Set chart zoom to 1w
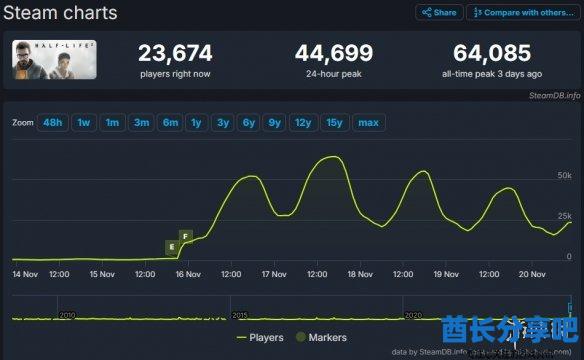 [x=84, y=122]
